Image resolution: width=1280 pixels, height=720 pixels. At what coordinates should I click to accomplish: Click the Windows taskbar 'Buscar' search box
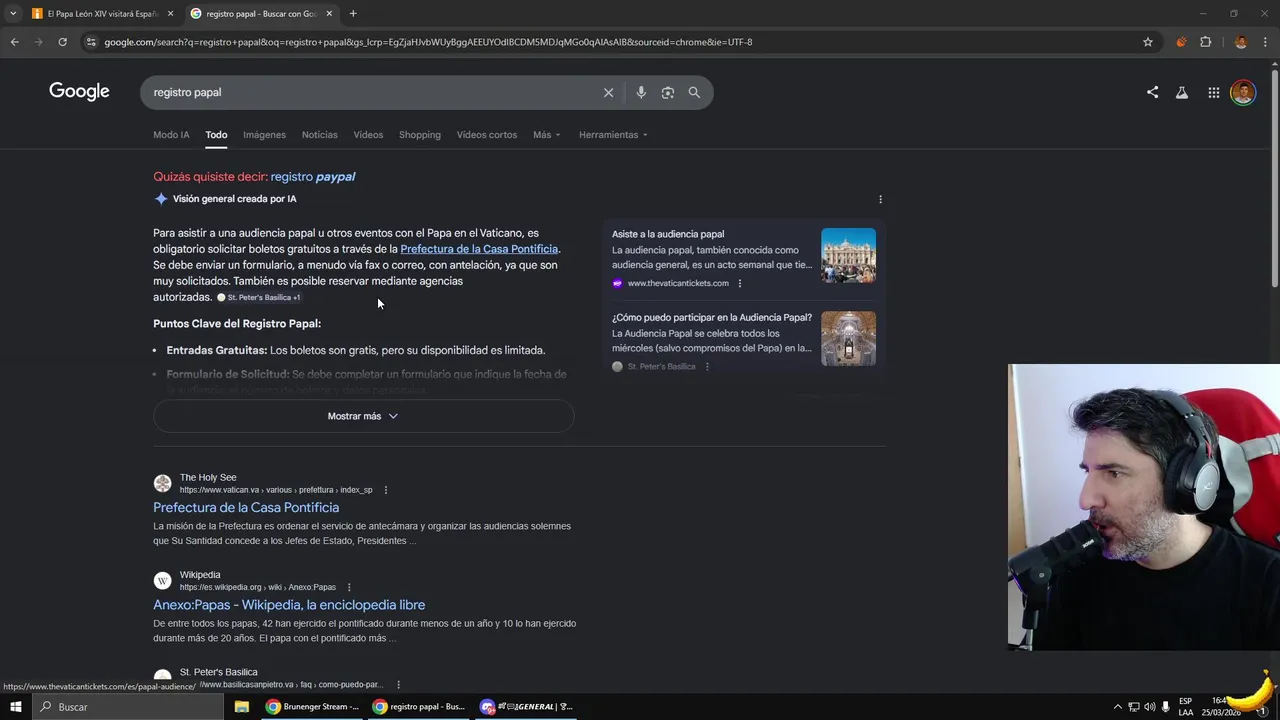click(127, 707)
